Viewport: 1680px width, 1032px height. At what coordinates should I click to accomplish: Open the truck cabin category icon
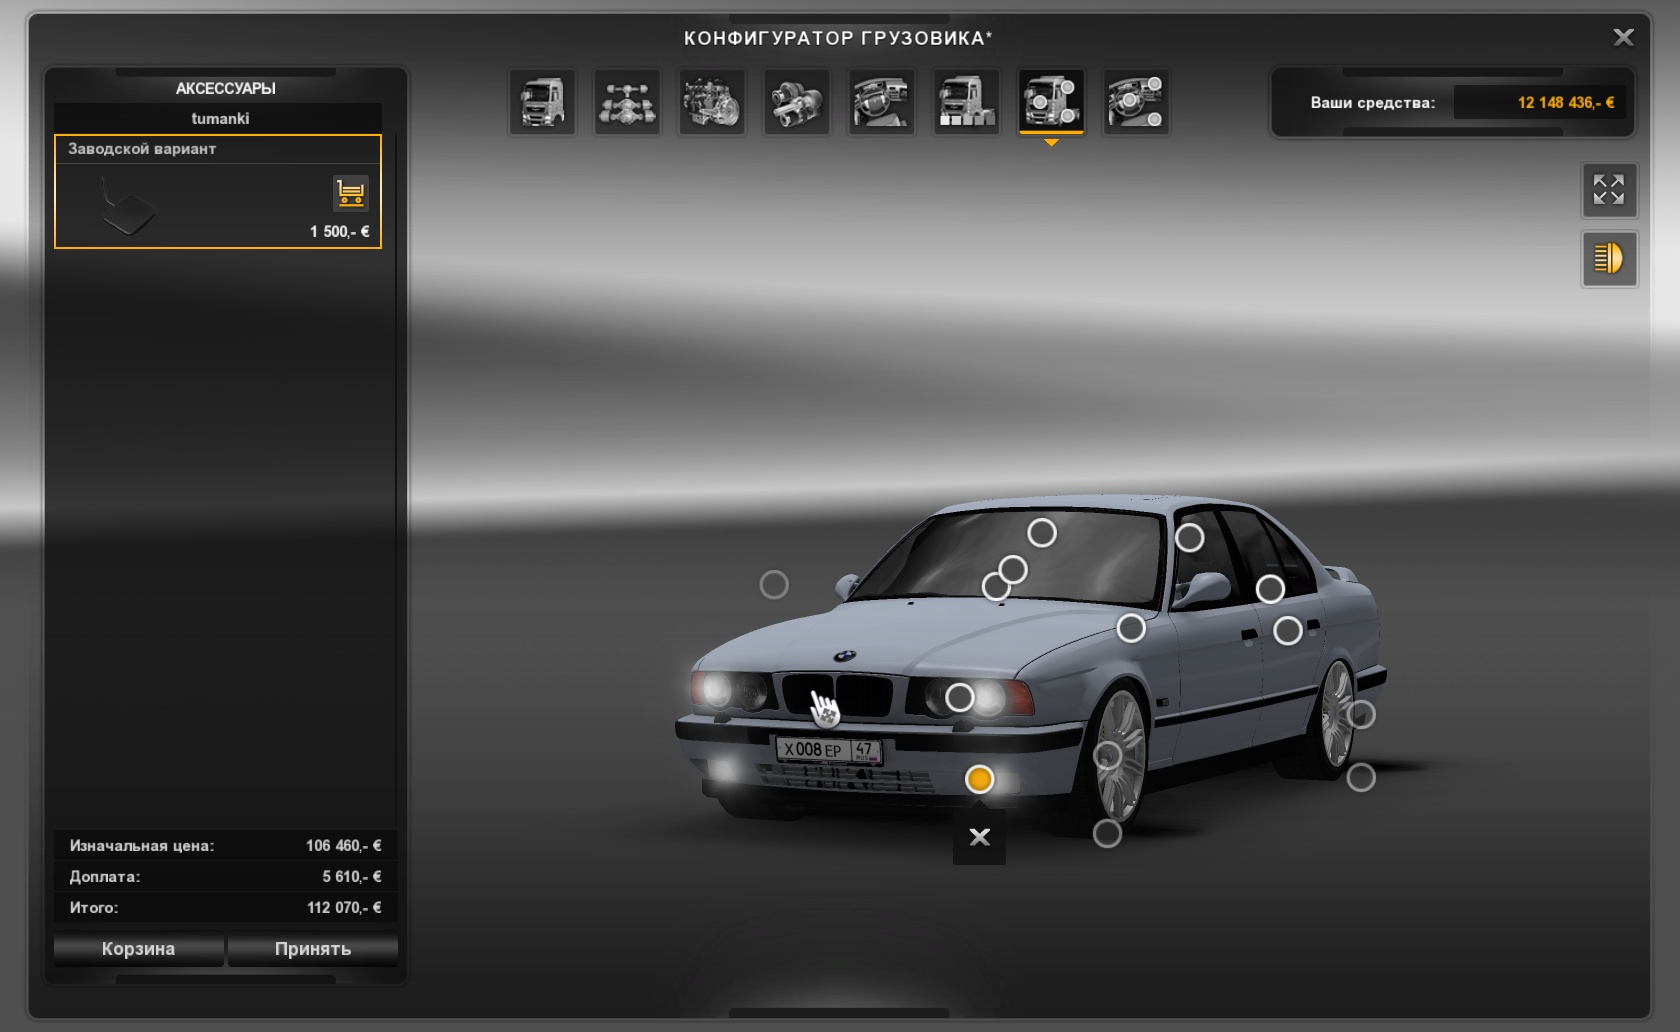tap(542, 102)
